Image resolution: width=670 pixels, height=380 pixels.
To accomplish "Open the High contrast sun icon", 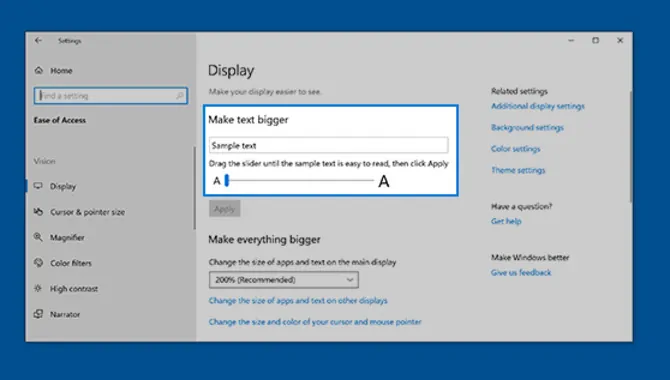I will click(38, 288).
